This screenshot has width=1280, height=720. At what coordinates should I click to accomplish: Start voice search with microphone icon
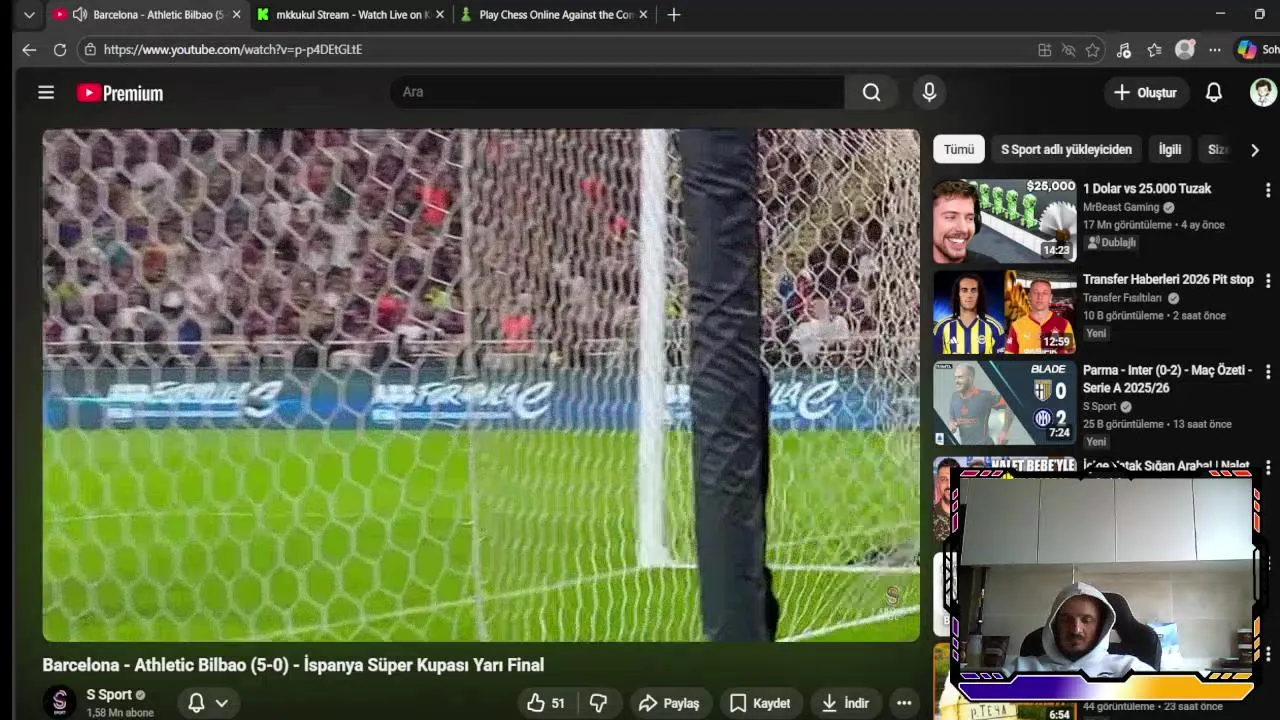(929, 92)
